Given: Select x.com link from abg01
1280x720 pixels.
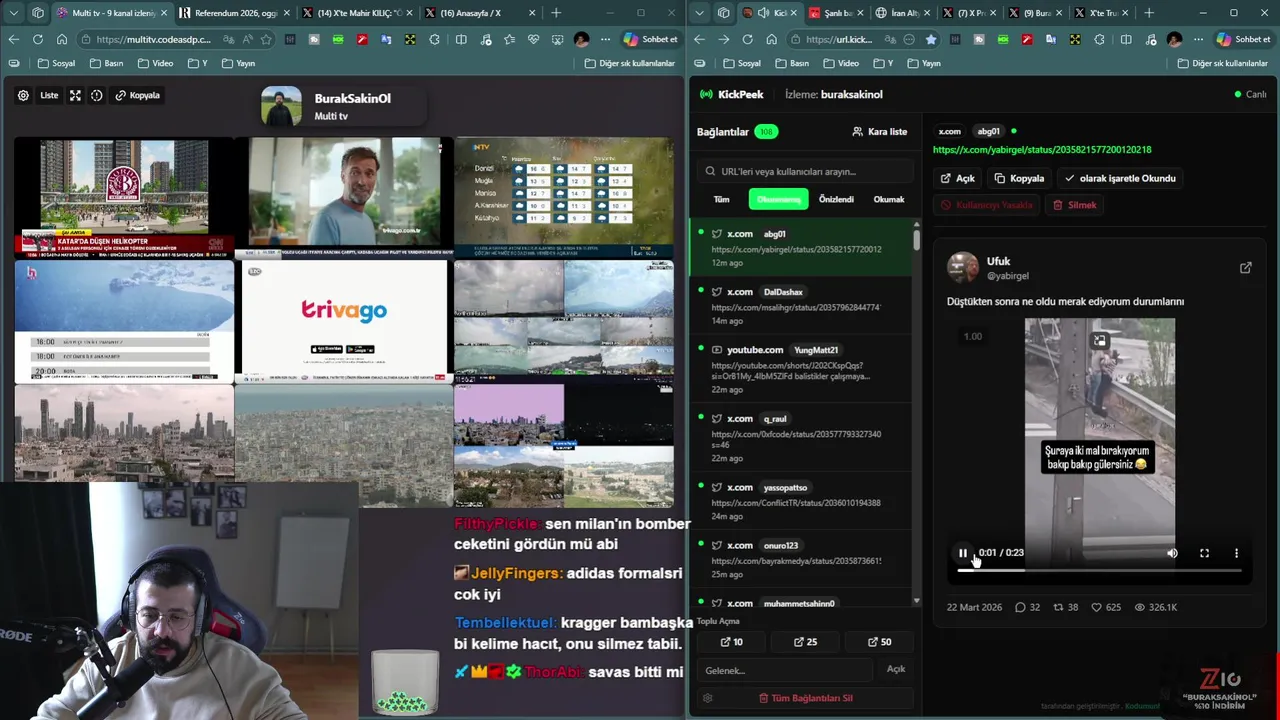Looking at the screenshot, I should coord(800,248).
